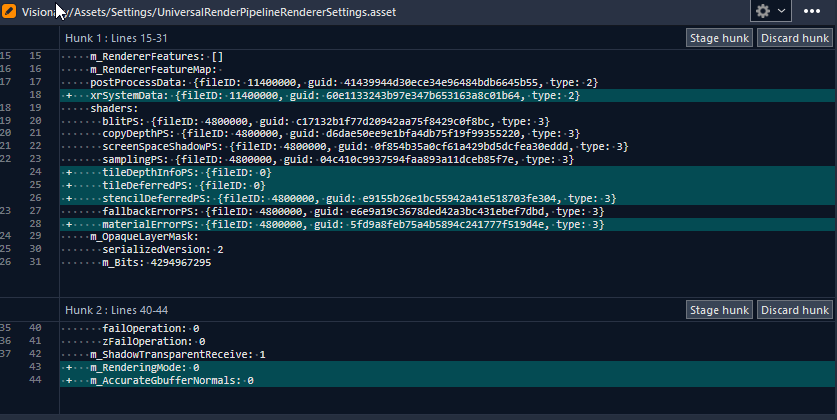This screenshot has height=420, width=837.
Task: Open the diff settings gear dropdown
Action: [770, 11]
